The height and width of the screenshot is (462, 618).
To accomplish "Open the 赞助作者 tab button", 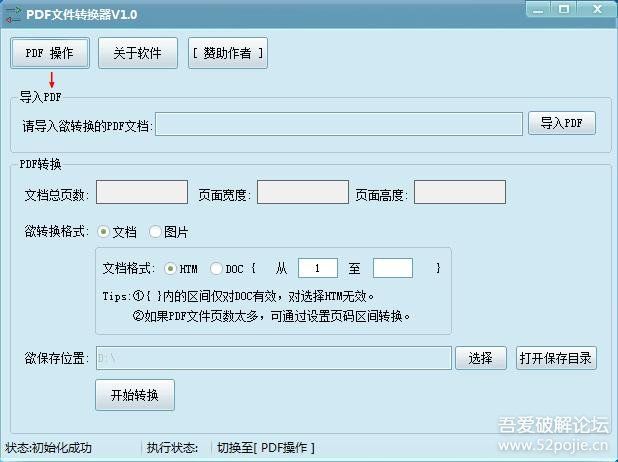I will (x=228, y=53).
